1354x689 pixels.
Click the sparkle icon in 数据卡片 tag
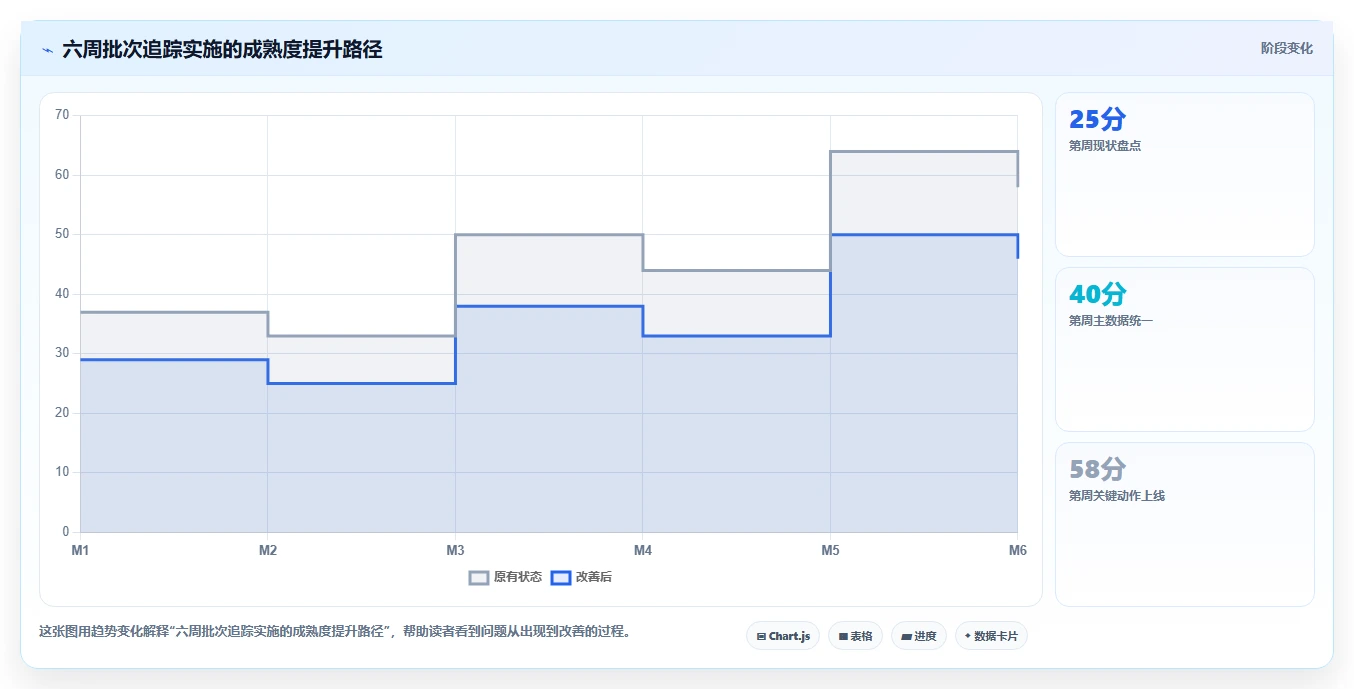point(968,636)
